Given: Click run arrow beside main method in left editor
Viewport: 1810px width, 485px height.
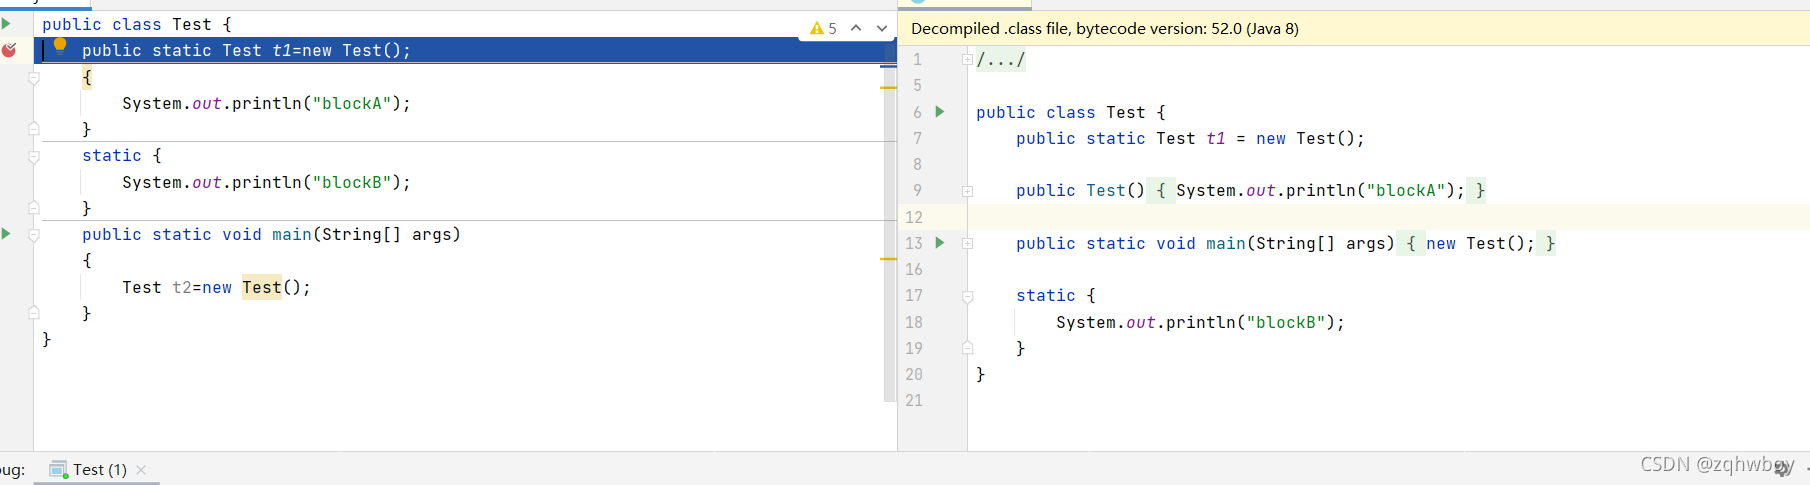Looking at the screenshot, I should point(6,234).
